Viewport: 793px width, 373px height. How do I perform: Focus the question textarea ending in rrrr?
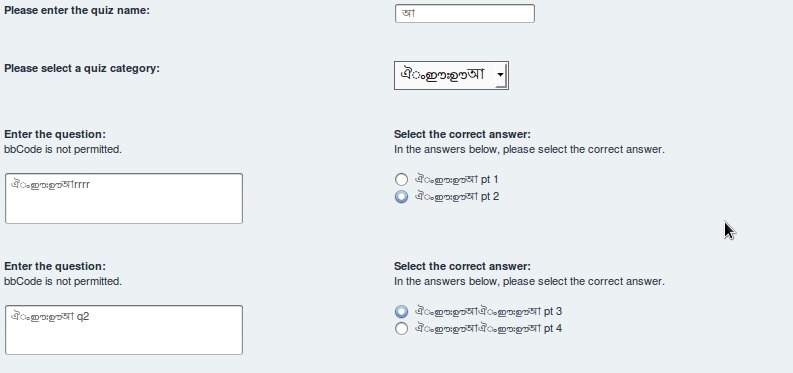(x=124, y=198)
